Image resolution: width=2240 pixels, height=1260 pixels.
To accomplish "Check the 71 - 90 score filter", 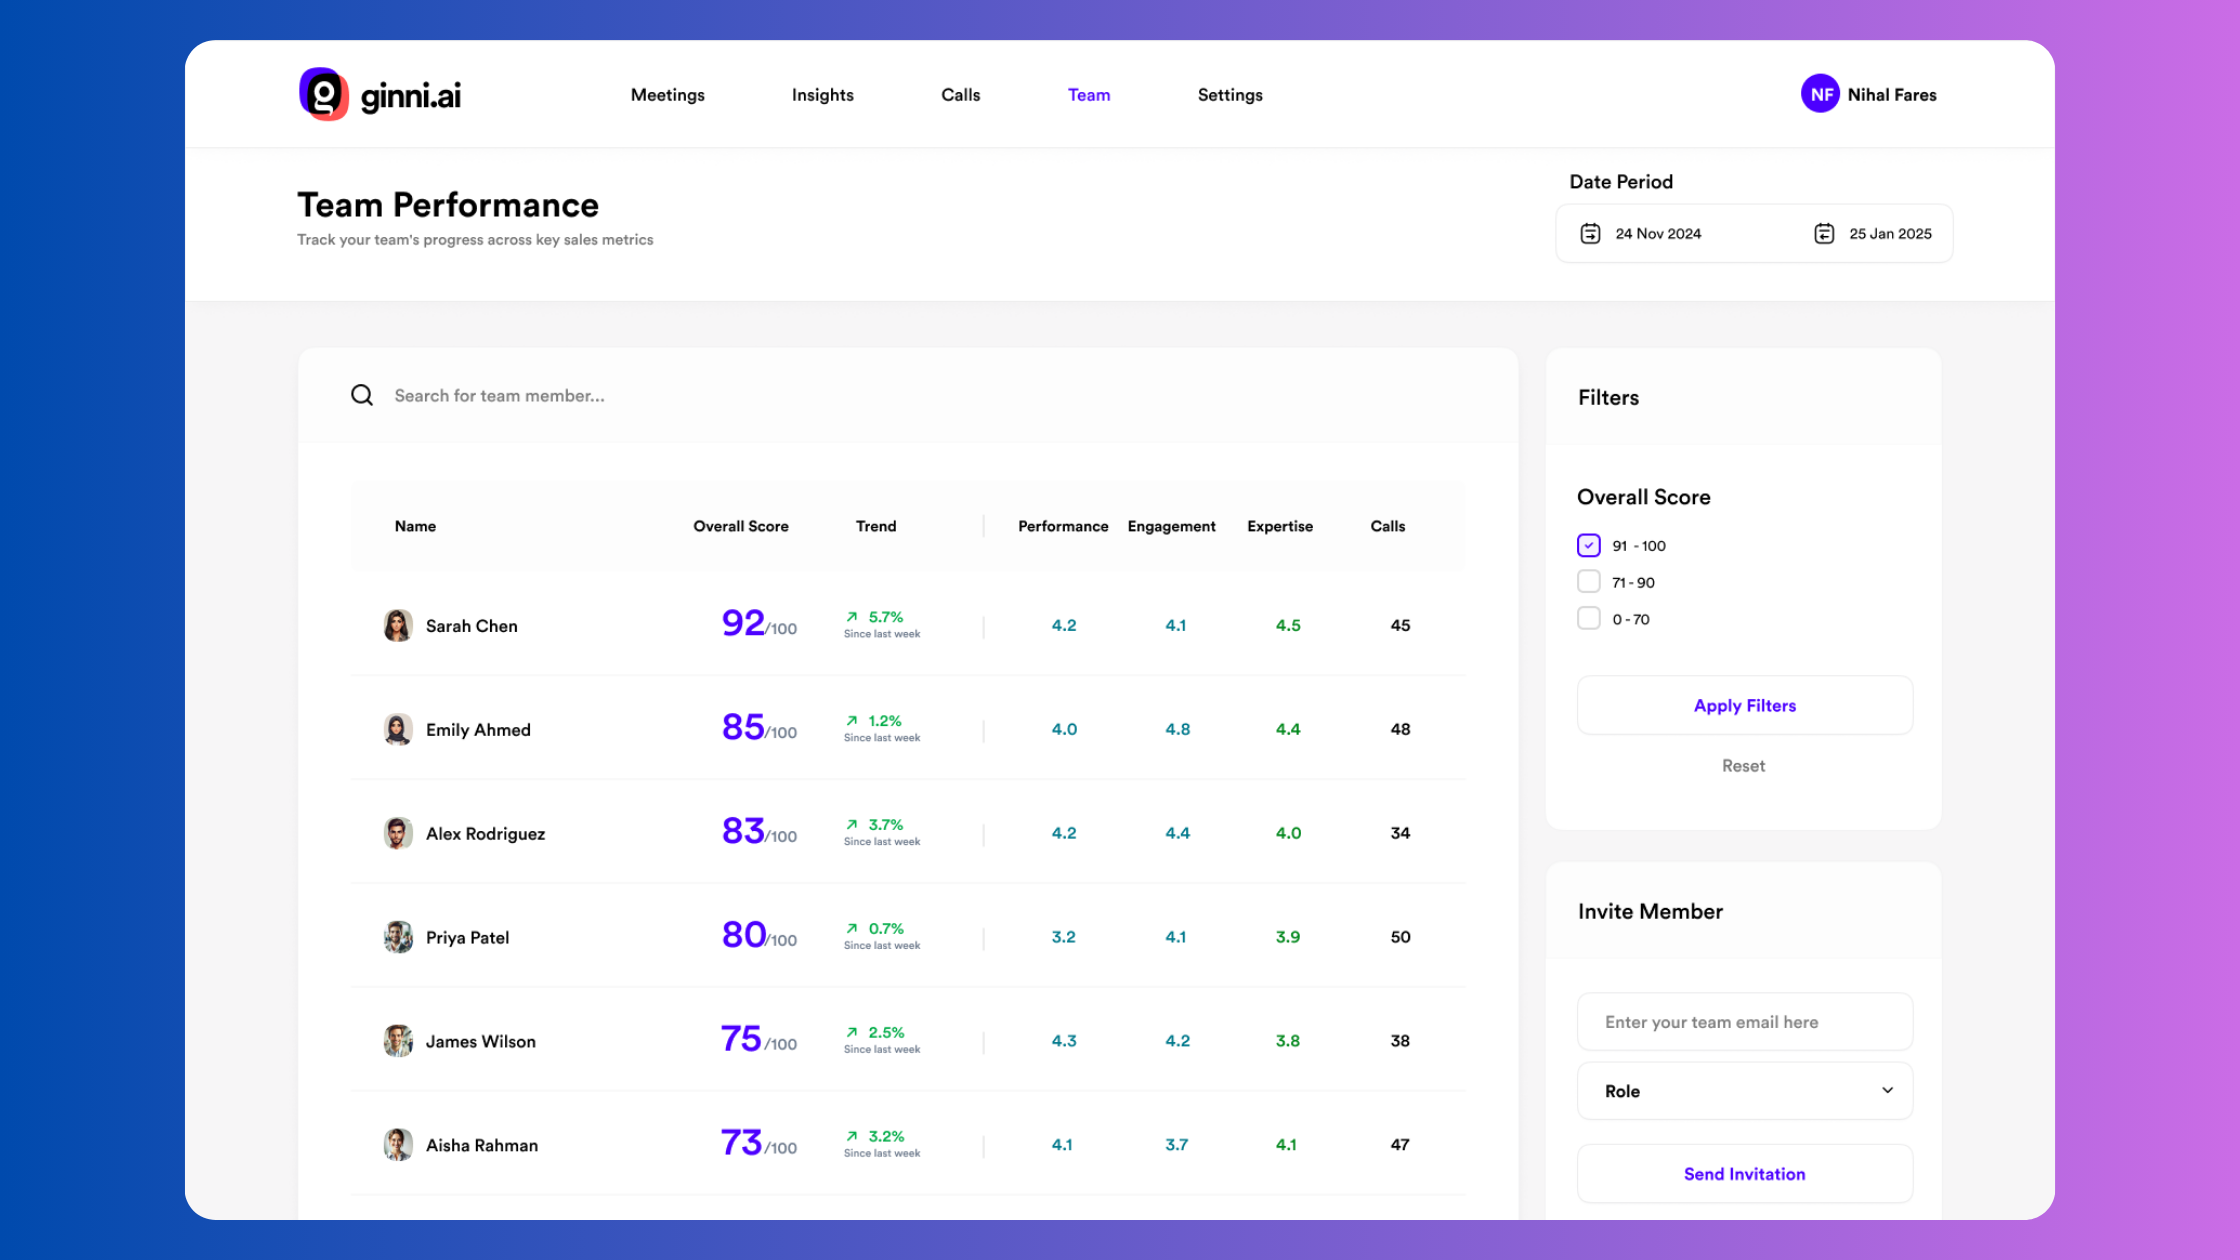I will click(x=1589, y=582).
